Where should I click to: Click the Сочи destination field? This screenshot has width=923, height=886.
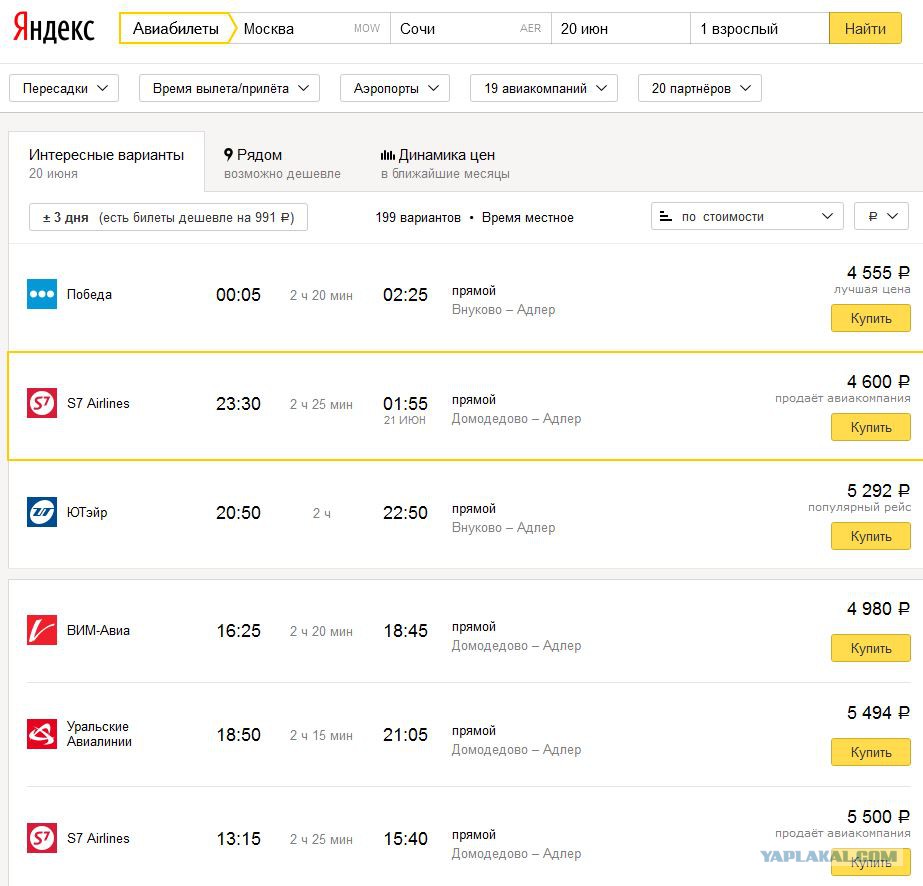click(471, 28)
